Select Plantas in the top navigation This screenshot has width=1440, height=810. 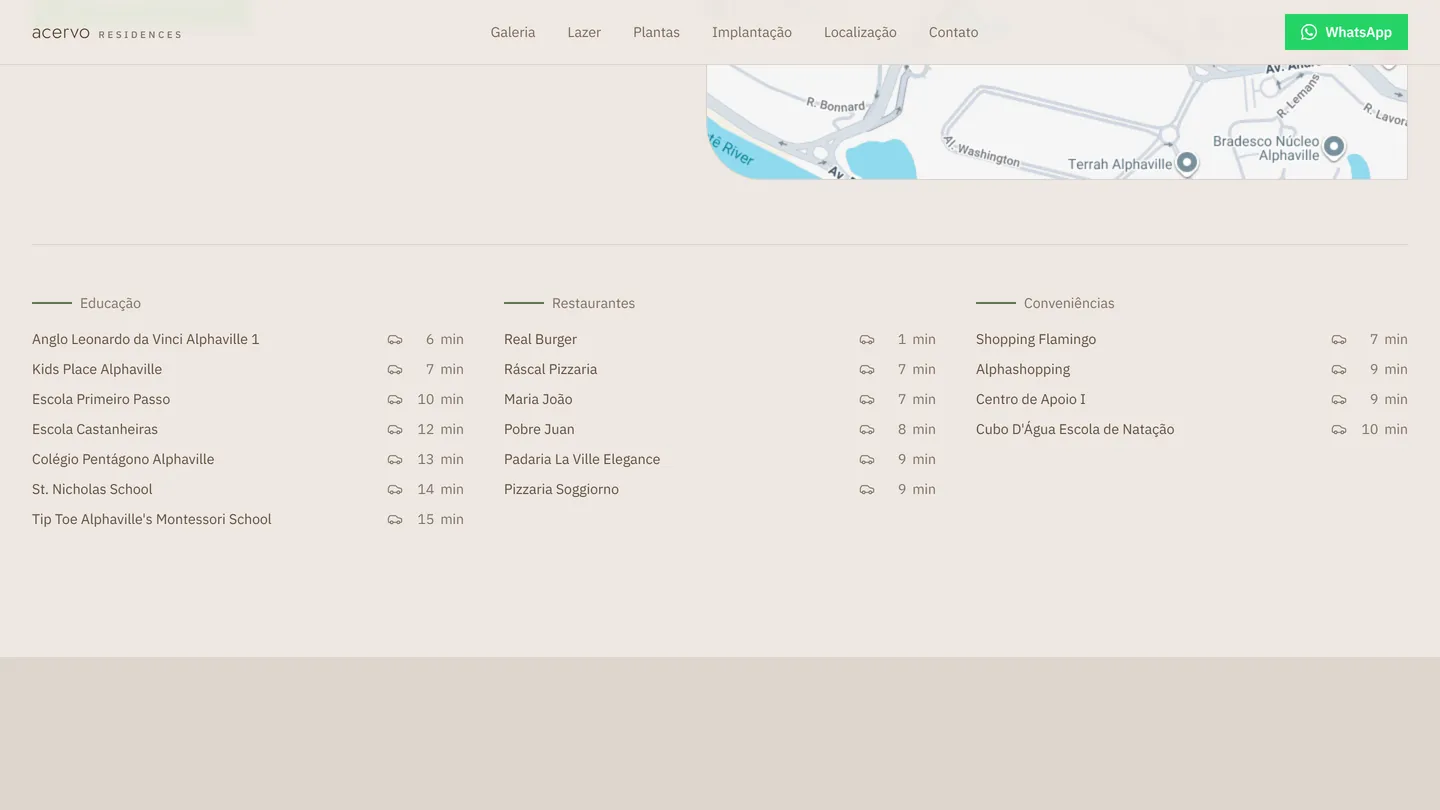(656, 32)
